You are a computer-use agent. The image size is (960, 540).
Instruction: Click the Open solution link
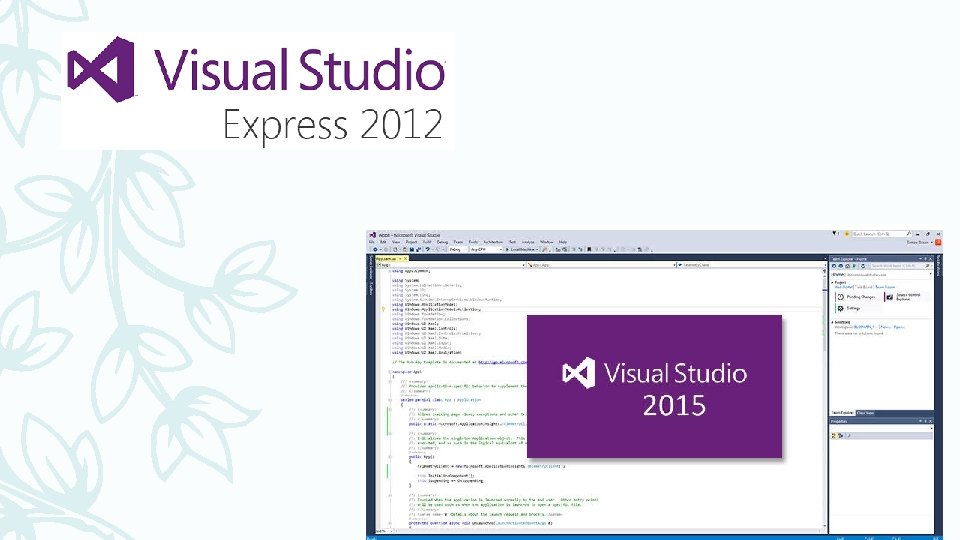899,327
